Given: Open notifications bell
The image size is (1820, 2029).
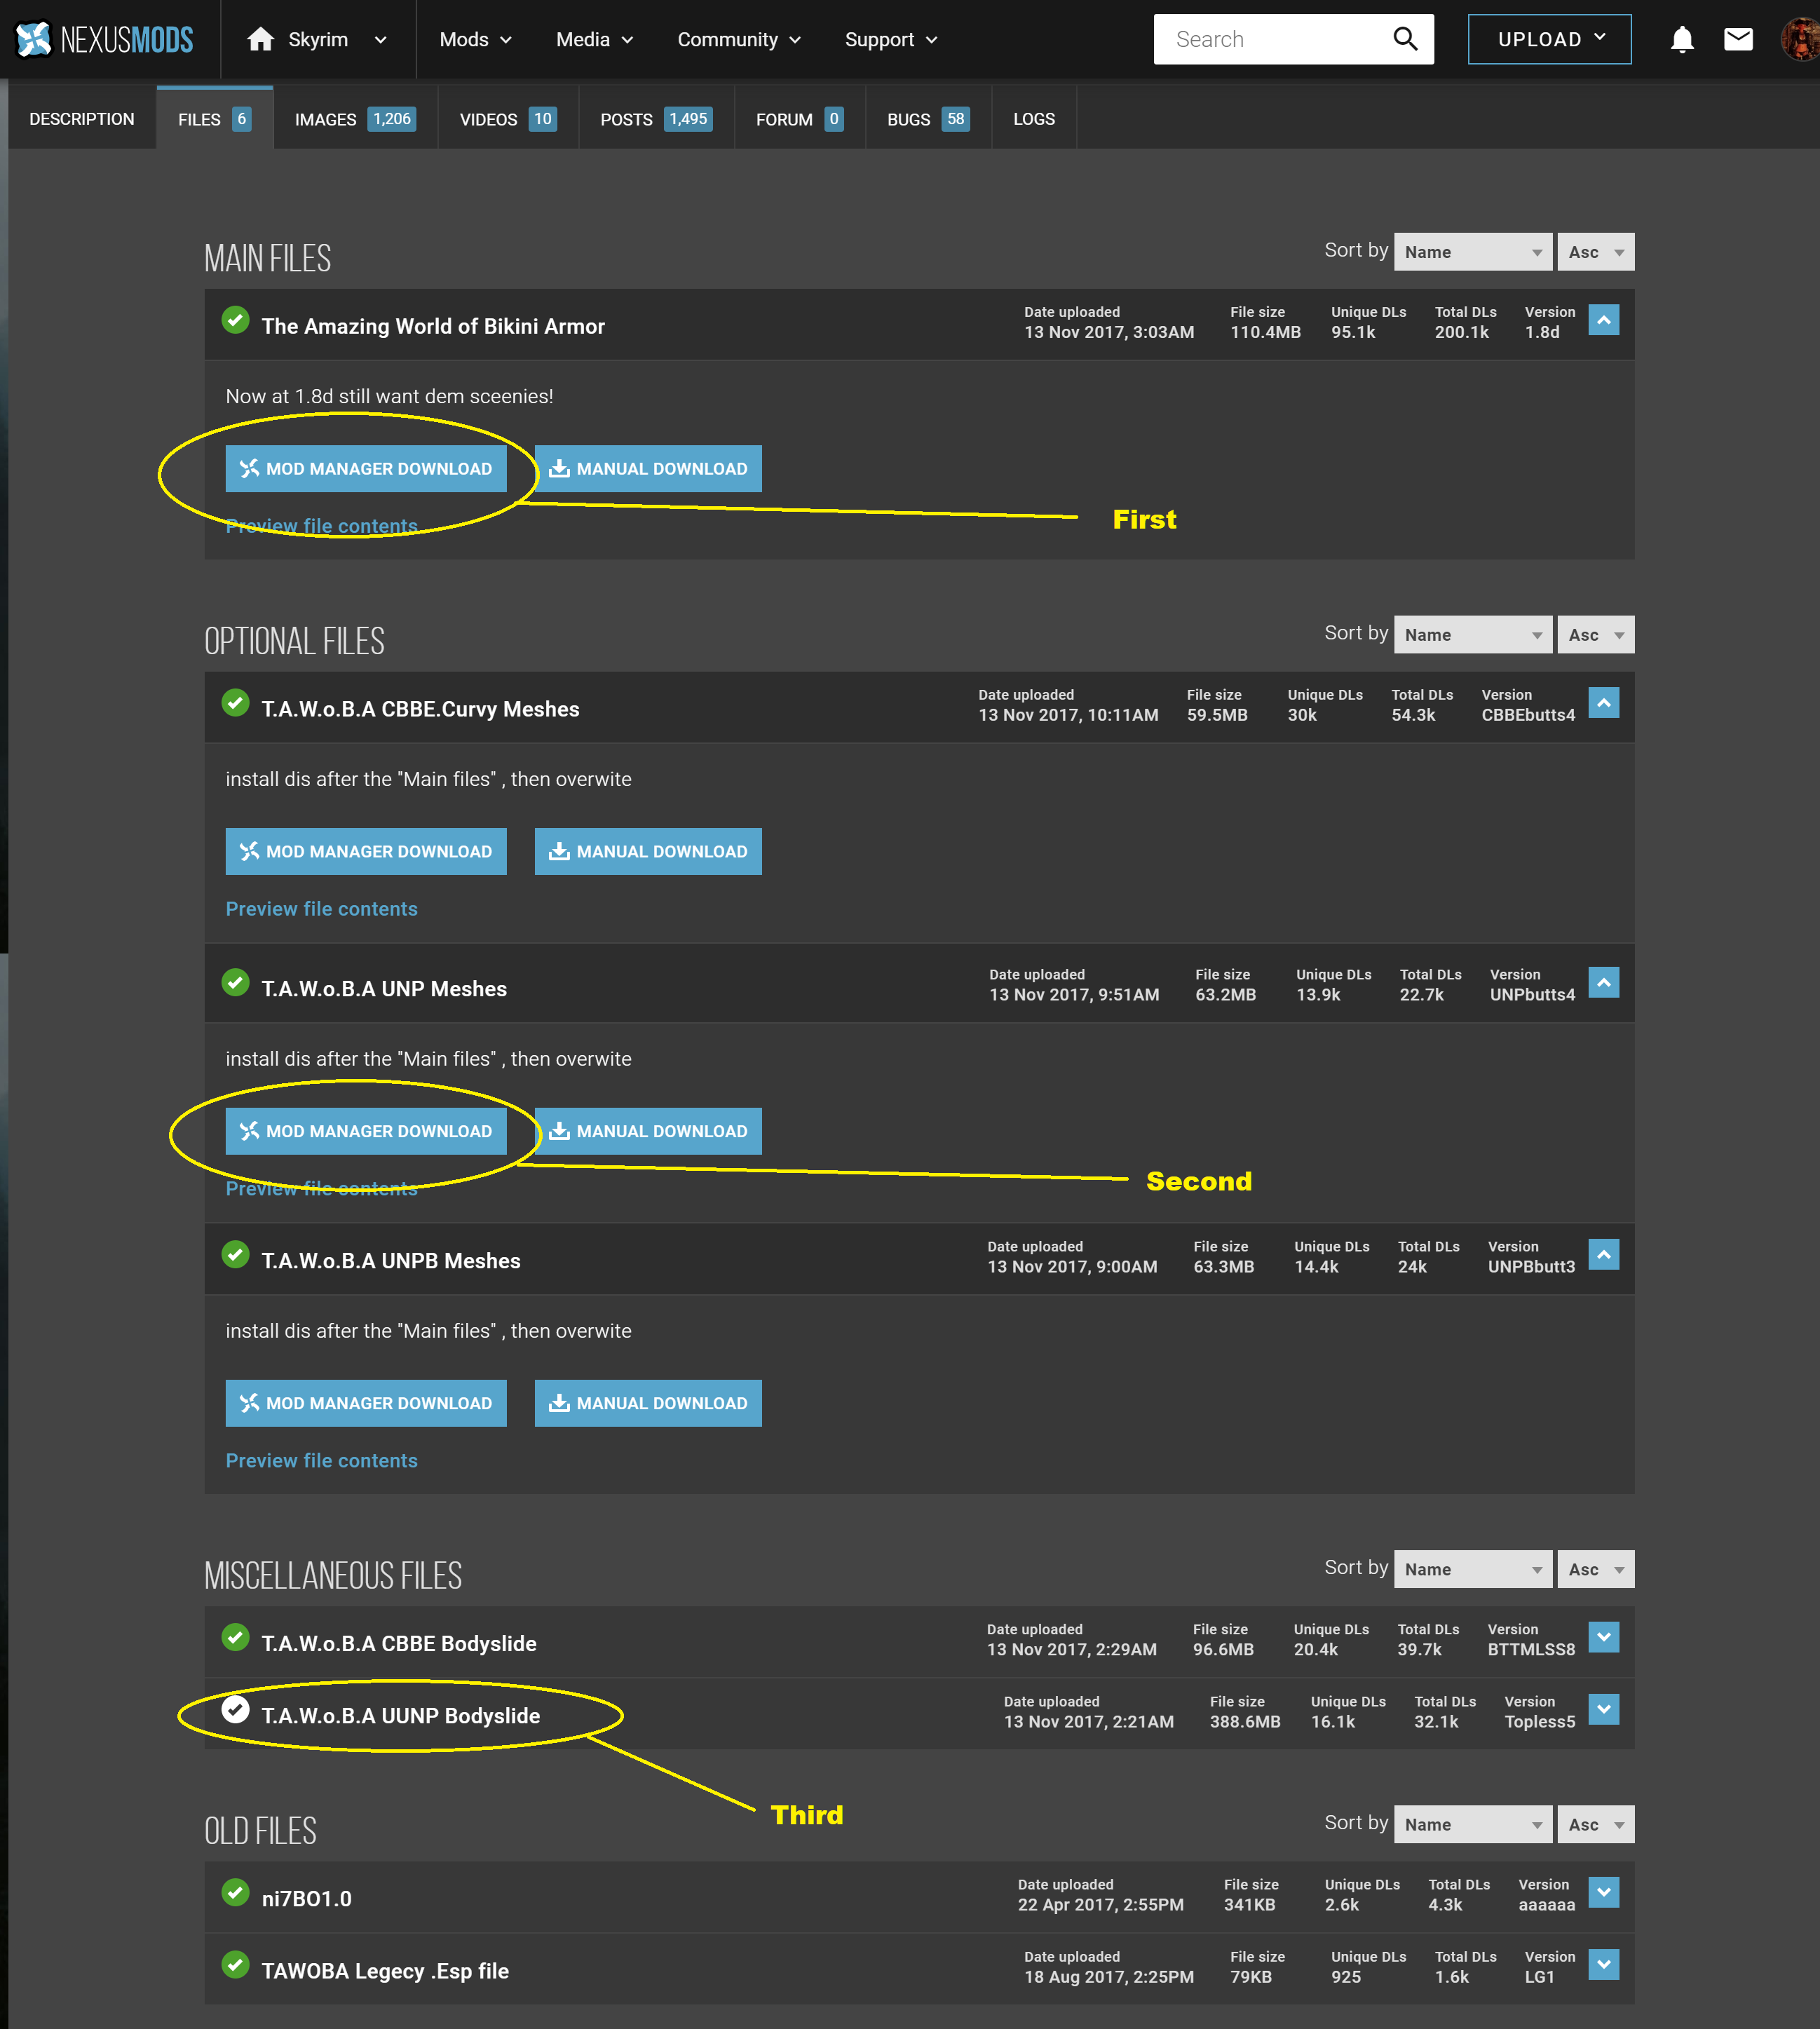Looking at the screenshot, I should pos(1682,39).
